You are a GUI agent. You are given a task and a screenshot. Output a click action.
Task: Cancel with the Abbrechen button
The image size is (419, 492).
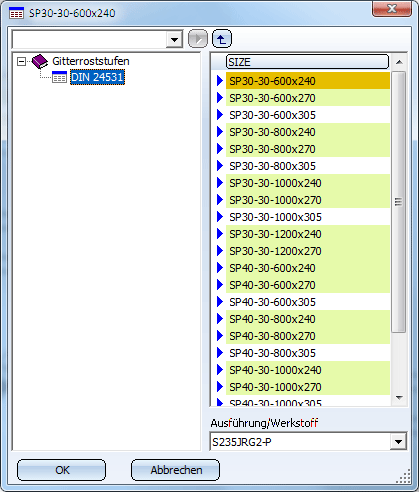click(176, 470)
